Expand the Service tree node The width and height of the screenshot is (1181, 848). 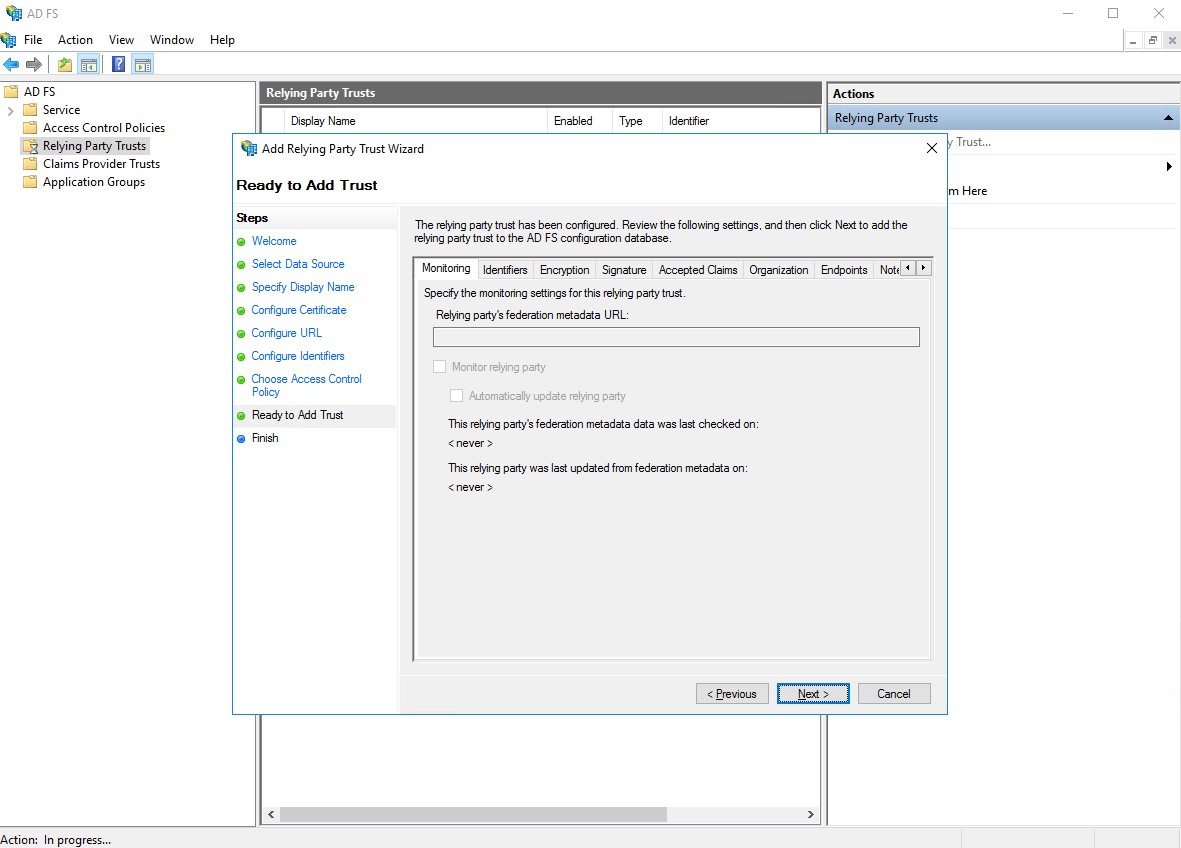pos(11,110)
